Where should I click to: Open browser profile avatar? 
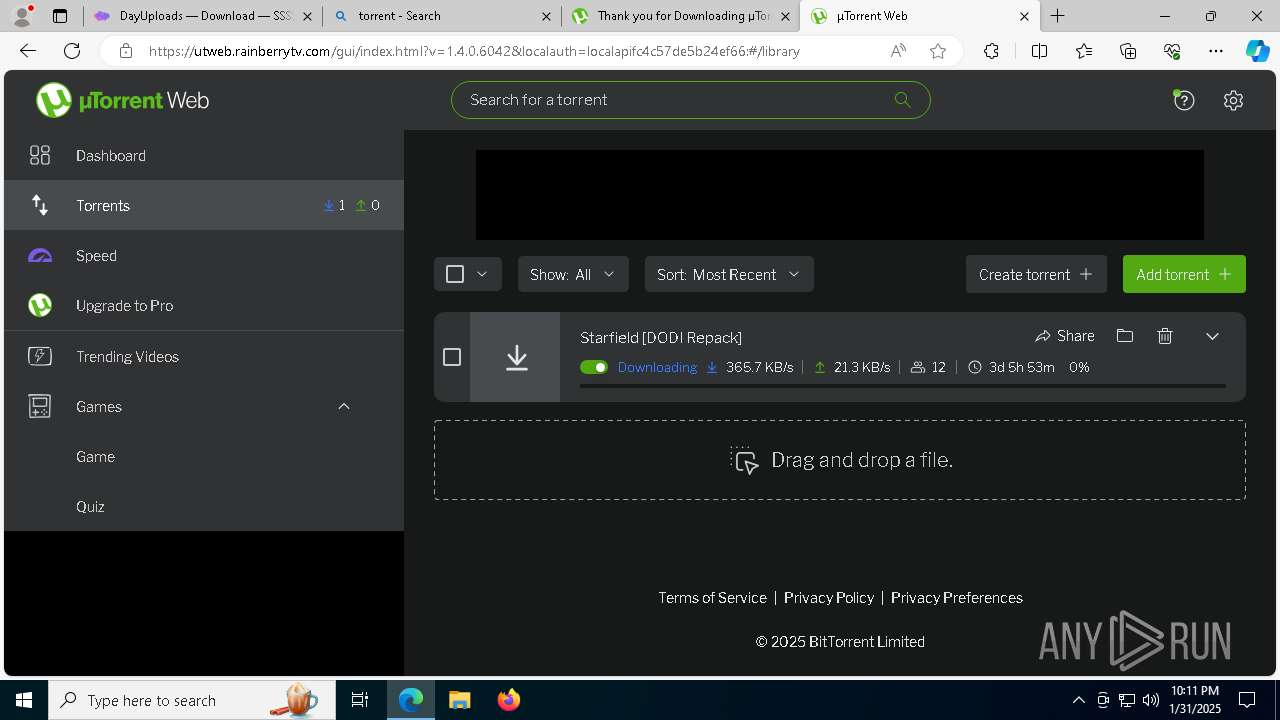[22, 16]
